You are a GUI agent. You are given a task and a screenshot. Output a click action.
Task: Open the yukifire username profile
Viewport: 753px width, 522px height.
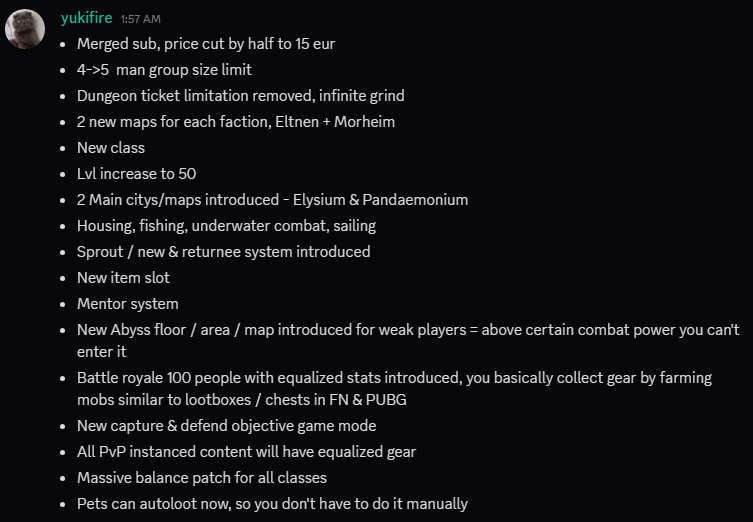point(86,18)
